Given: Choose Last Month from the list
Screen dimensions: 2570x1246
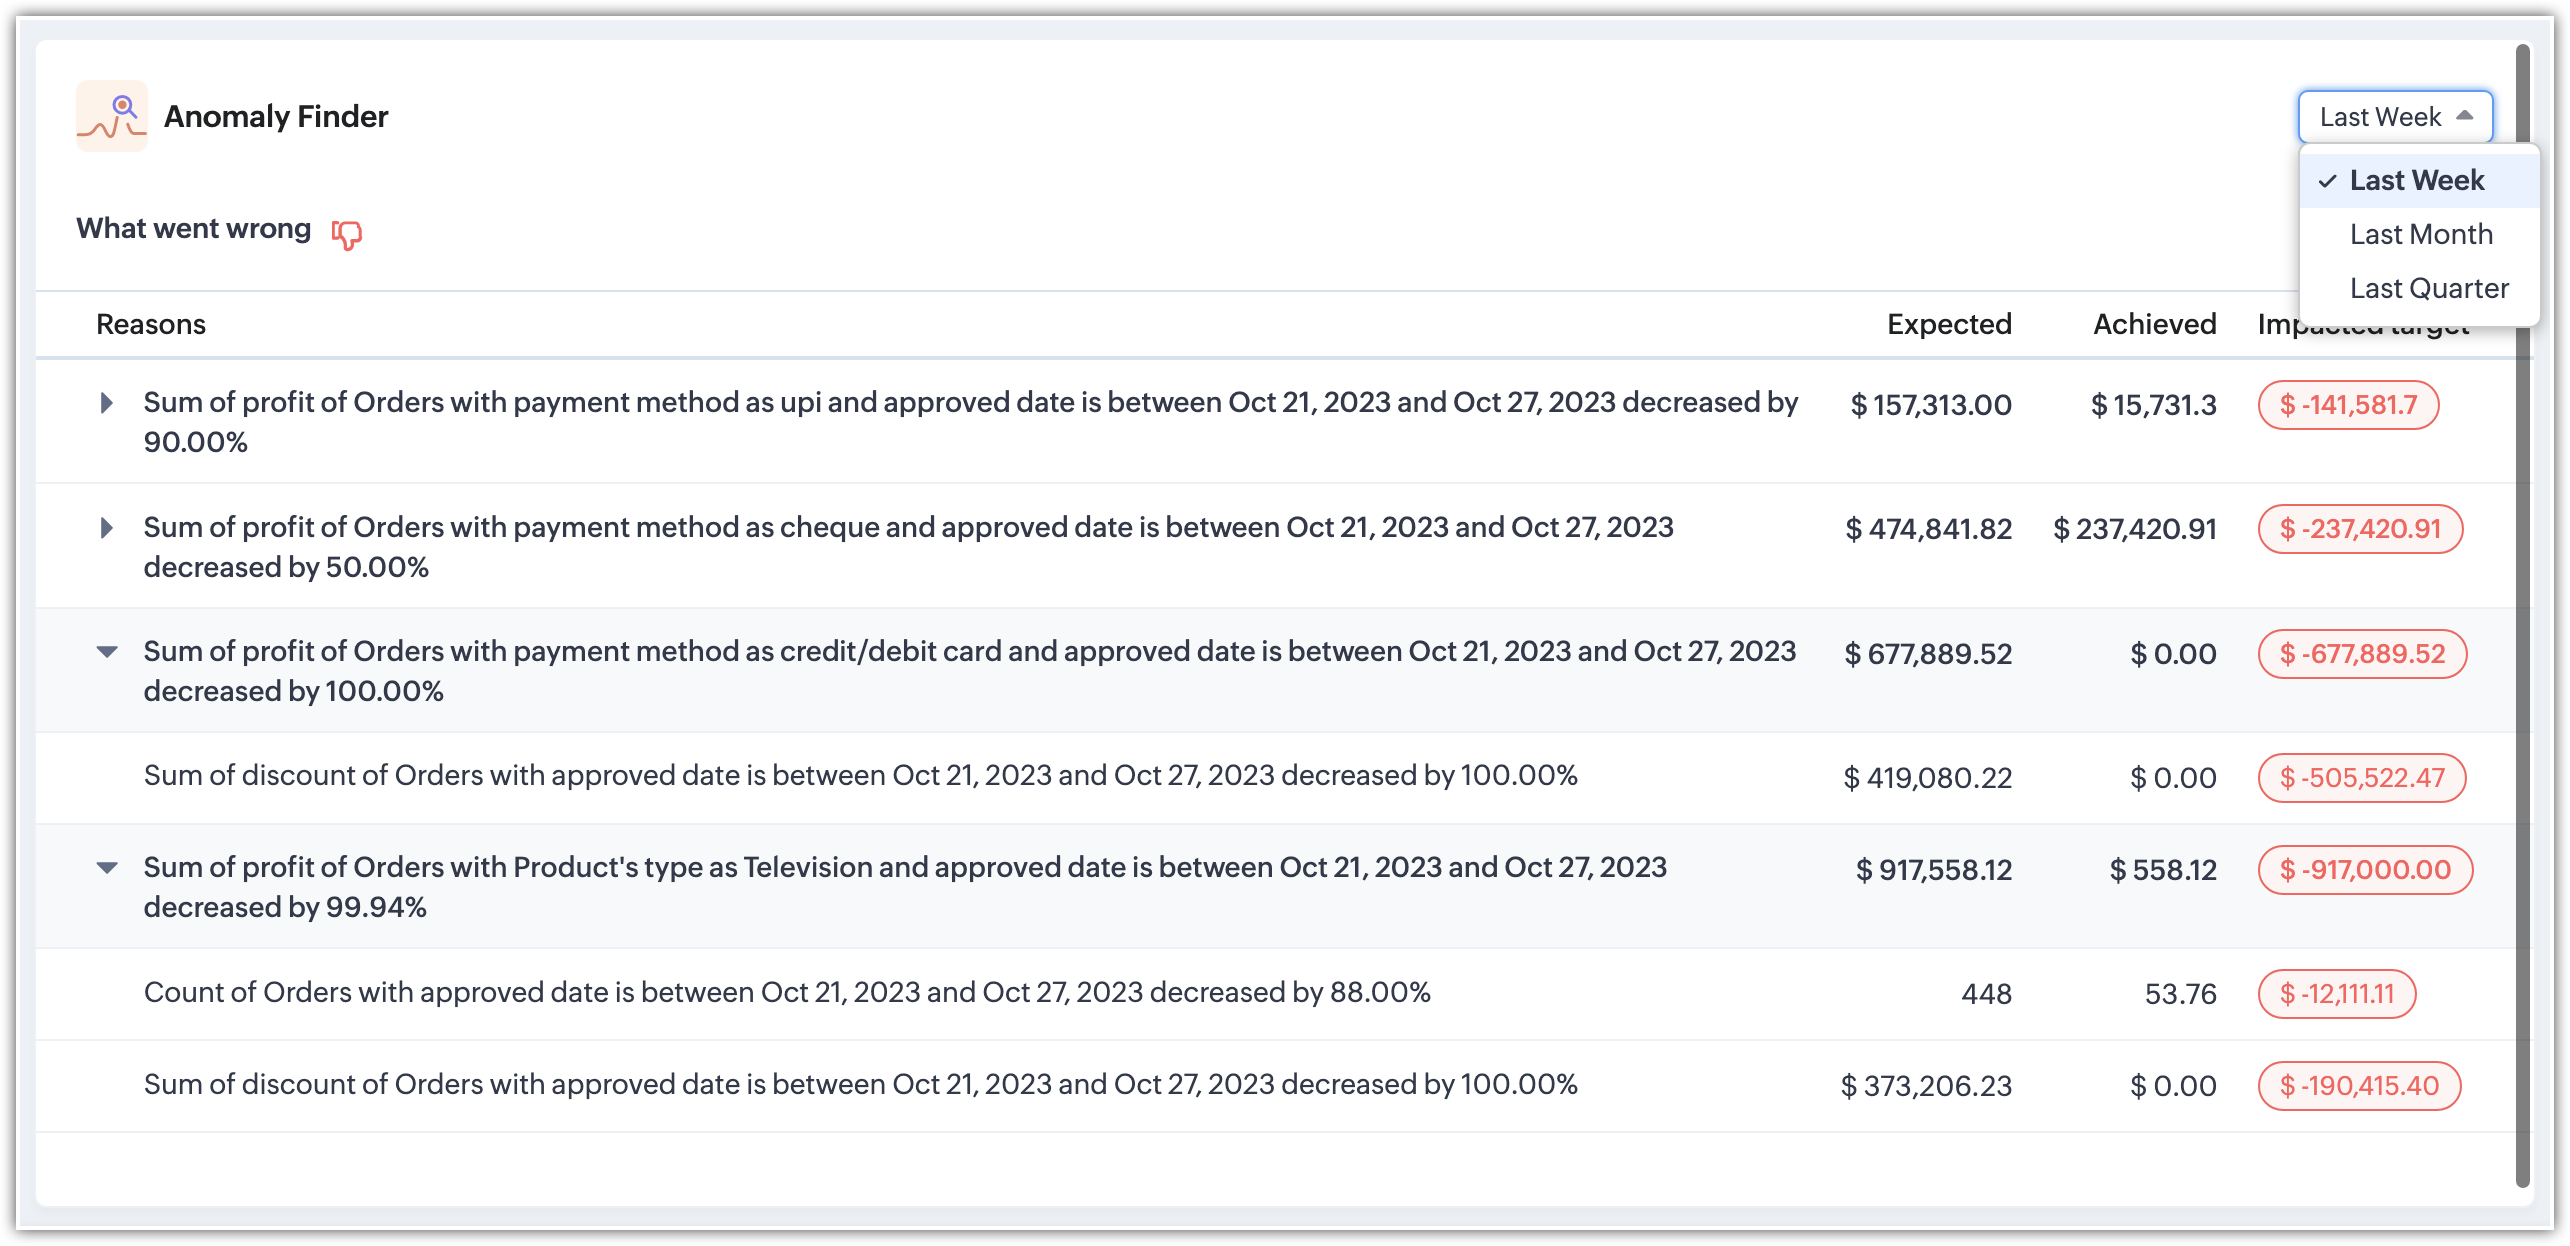Looking at the screenshot, I should point(2419,234).
